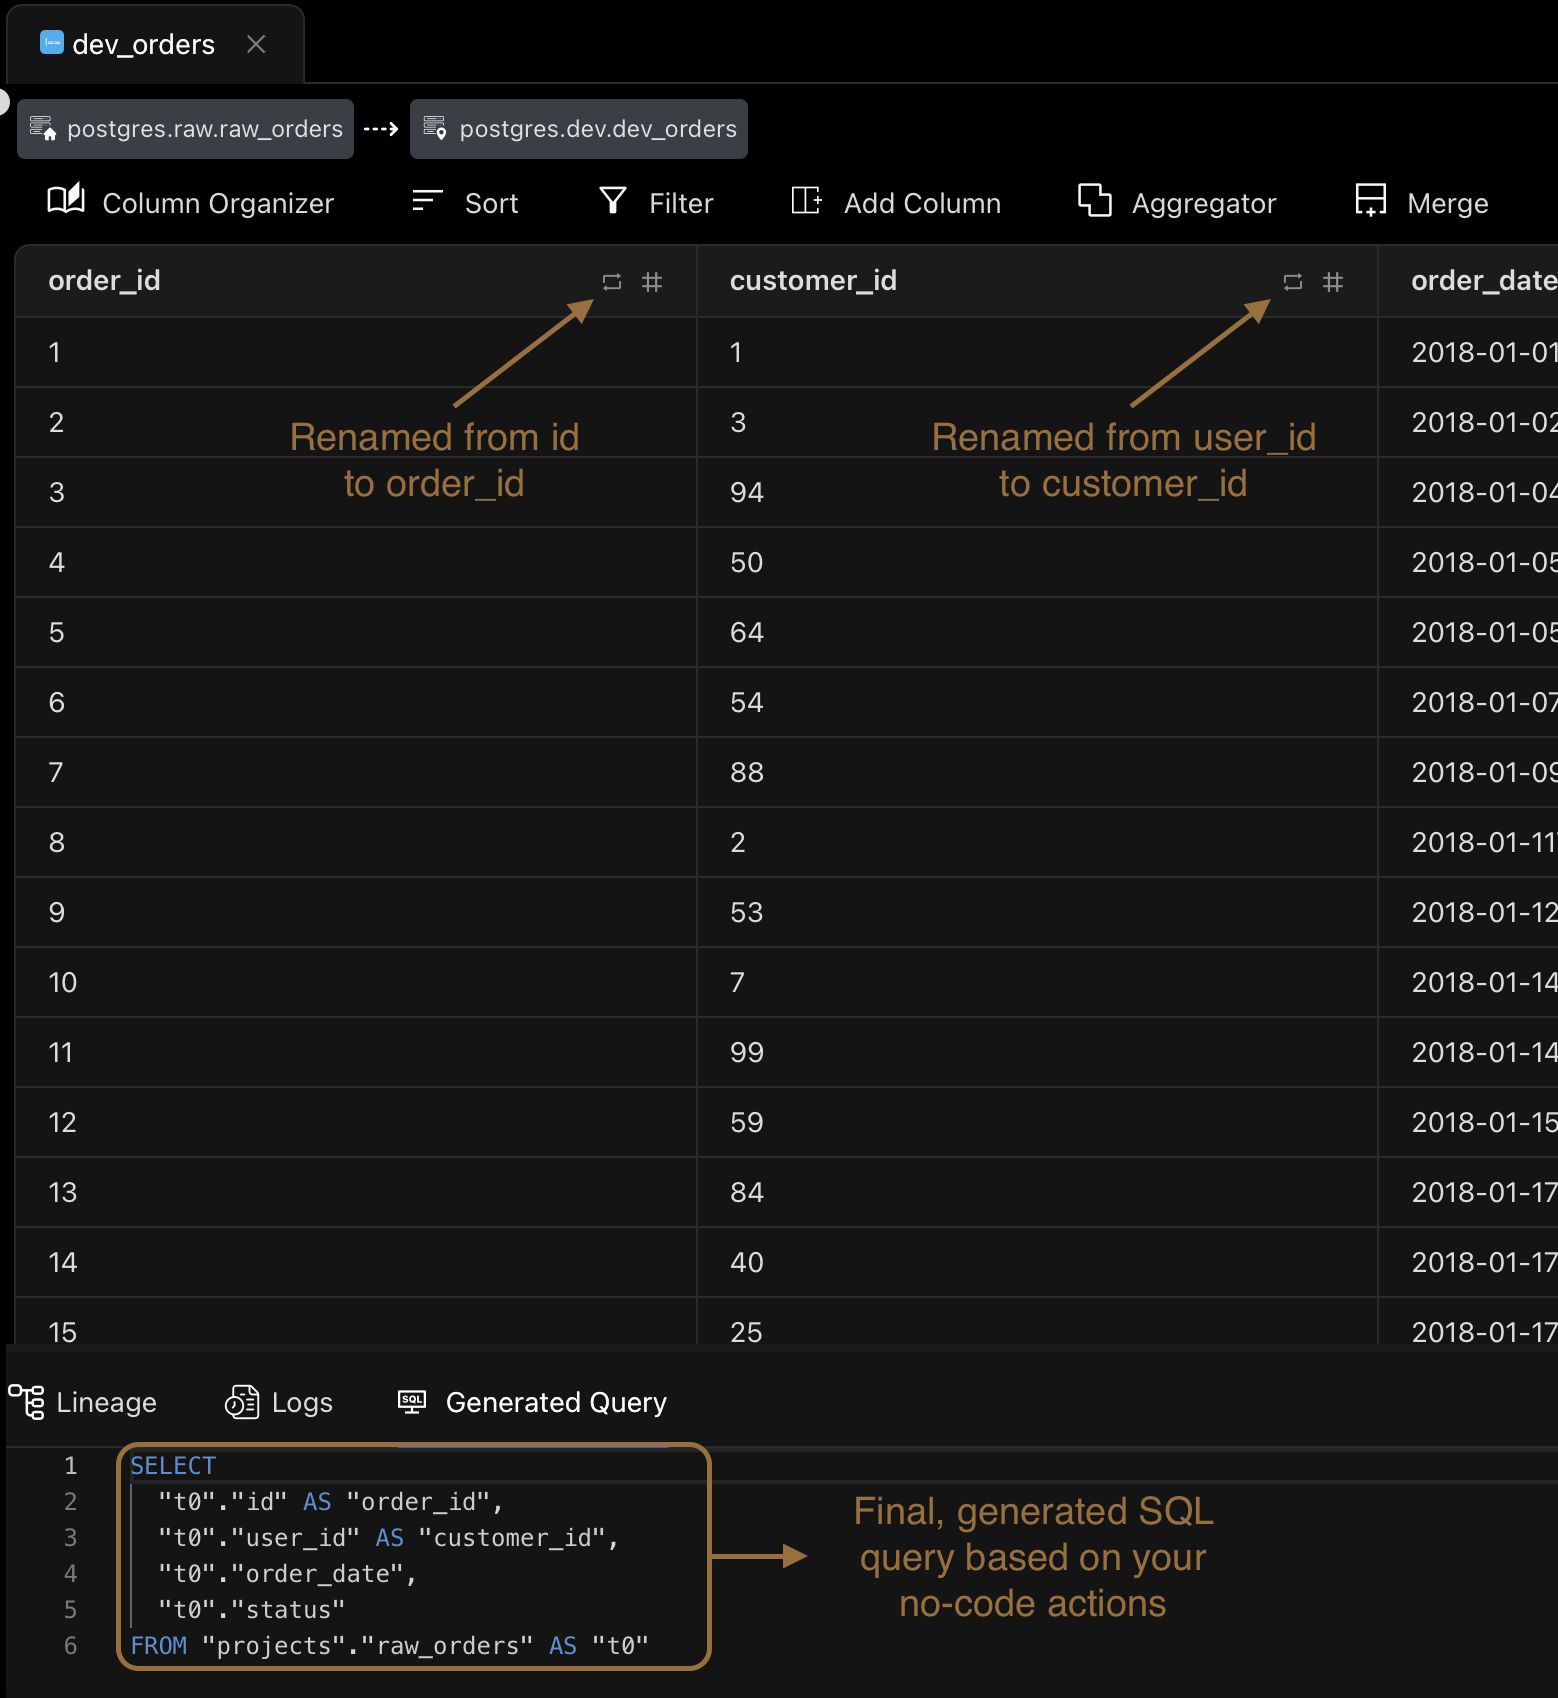Click the hash type icon in order_id header
The height and width of the screenshot is (1698, 1558).
(x=652, y=282)
